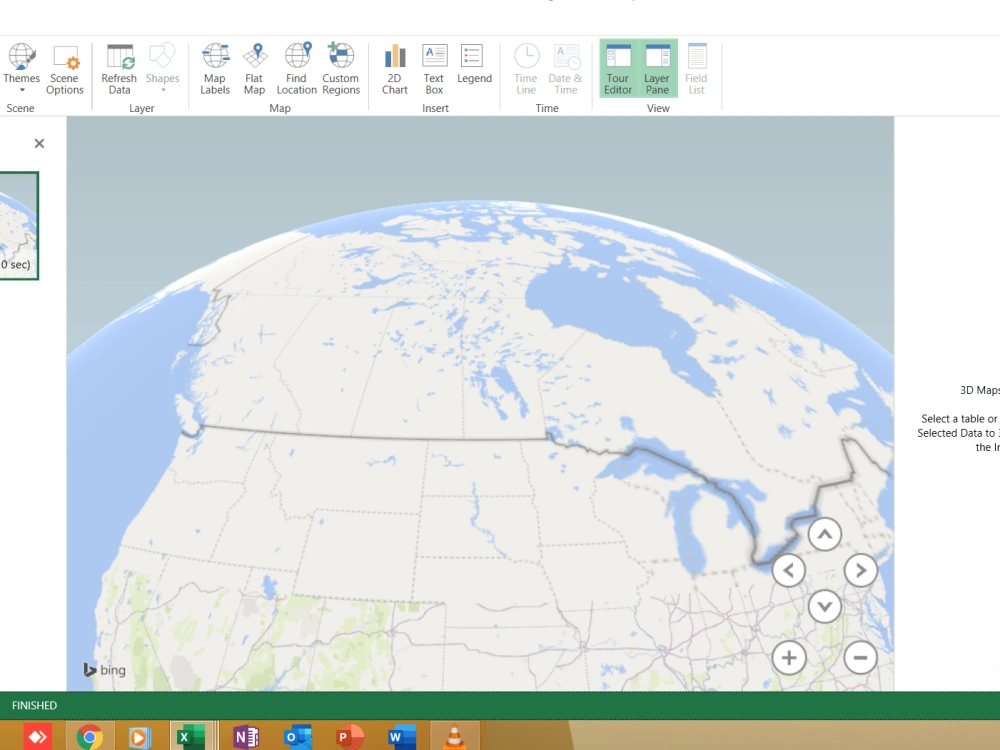The image size is (1000, 750).
Task: Open Custom Regions
Action: (x=341, y=69)
